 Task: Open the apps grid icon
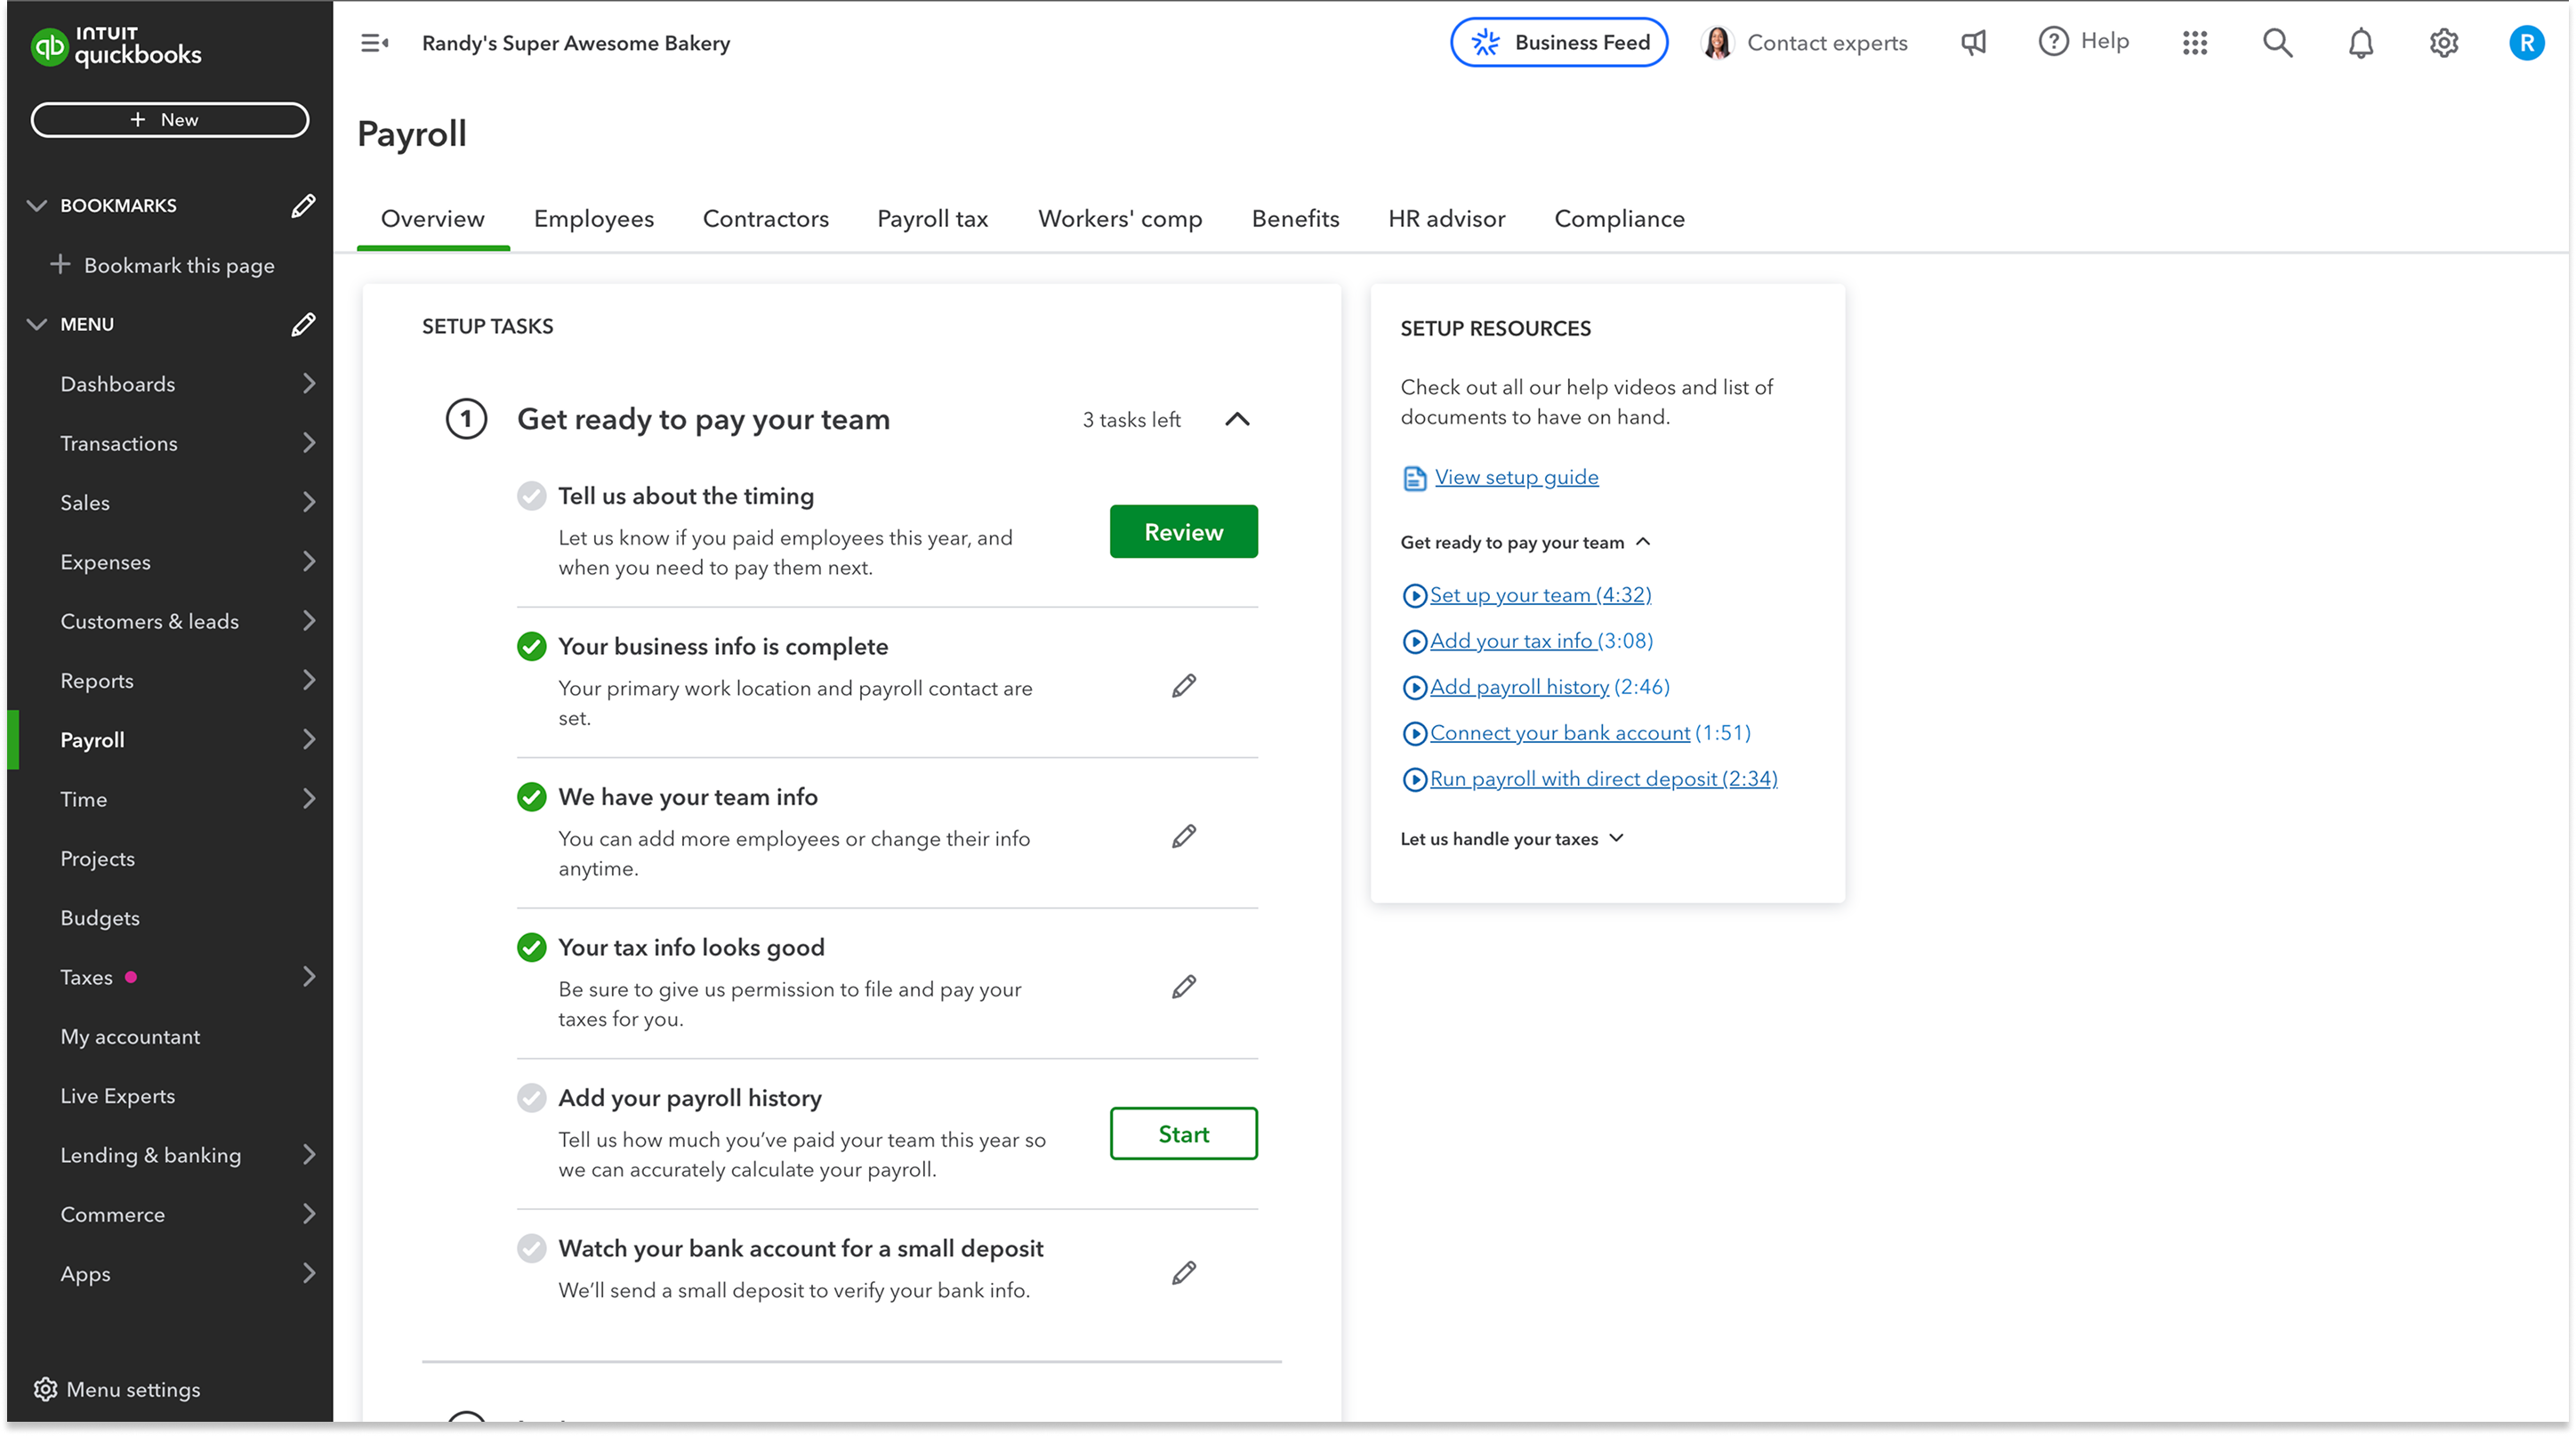tap(2195, 42)
